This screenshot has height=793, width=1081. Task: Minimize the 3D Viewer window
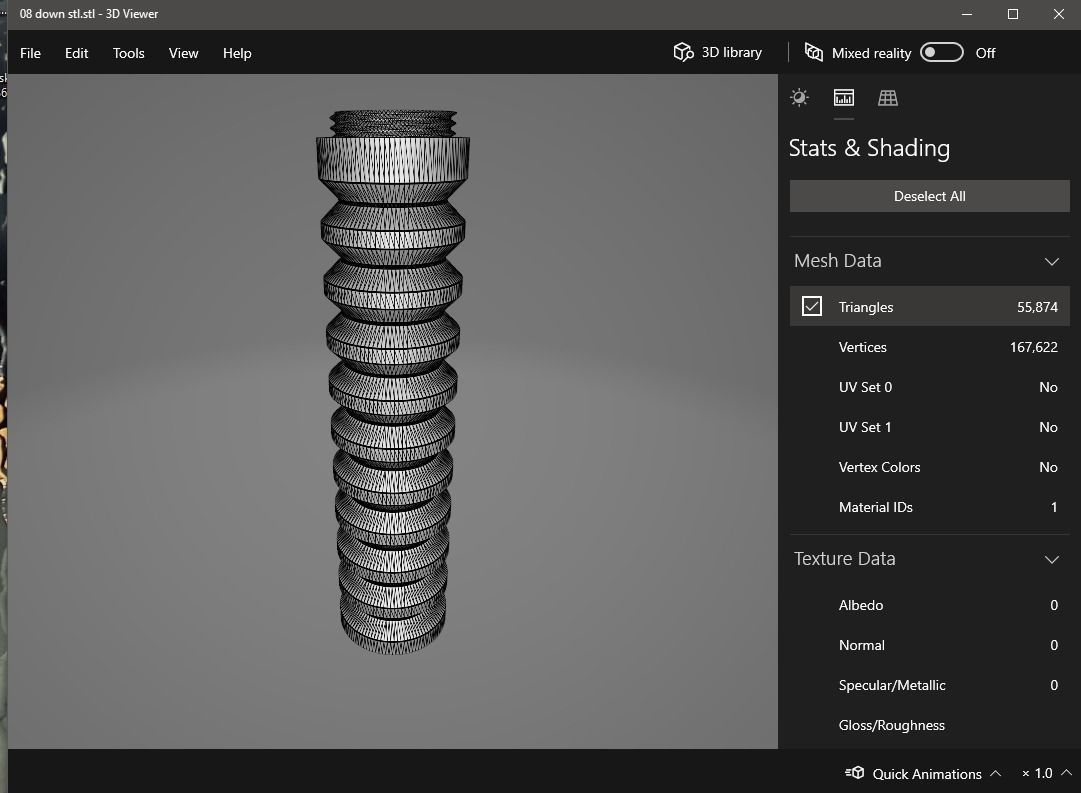(967, 14)
